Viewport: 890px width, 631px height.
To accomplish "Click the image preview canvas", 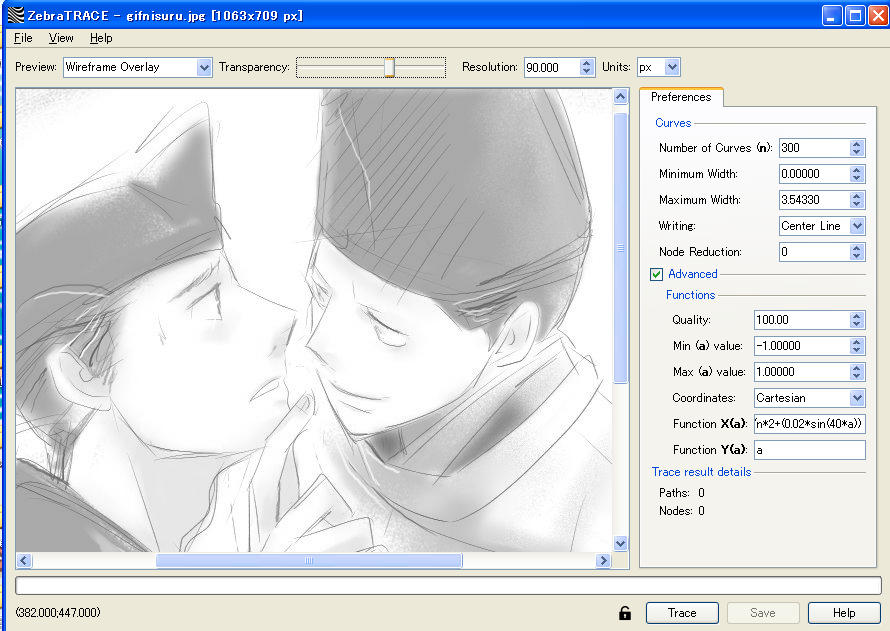I will click(314, 320).
